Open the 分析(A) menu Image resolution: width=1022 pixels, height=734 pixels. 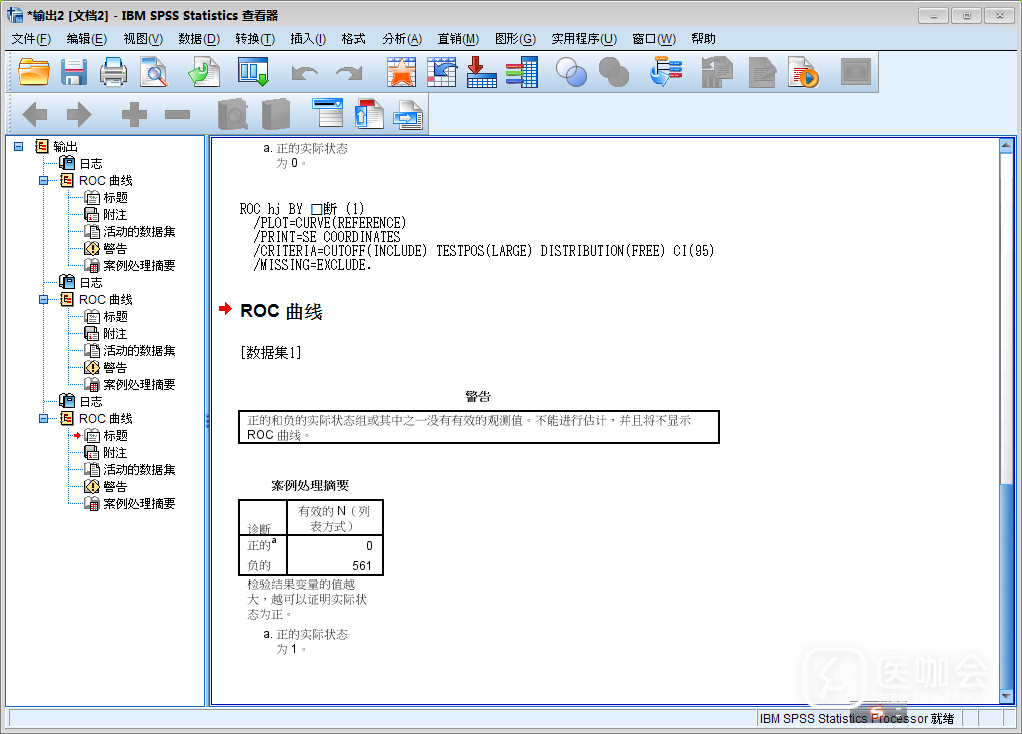pyautogui.click(x=401, y=39)
